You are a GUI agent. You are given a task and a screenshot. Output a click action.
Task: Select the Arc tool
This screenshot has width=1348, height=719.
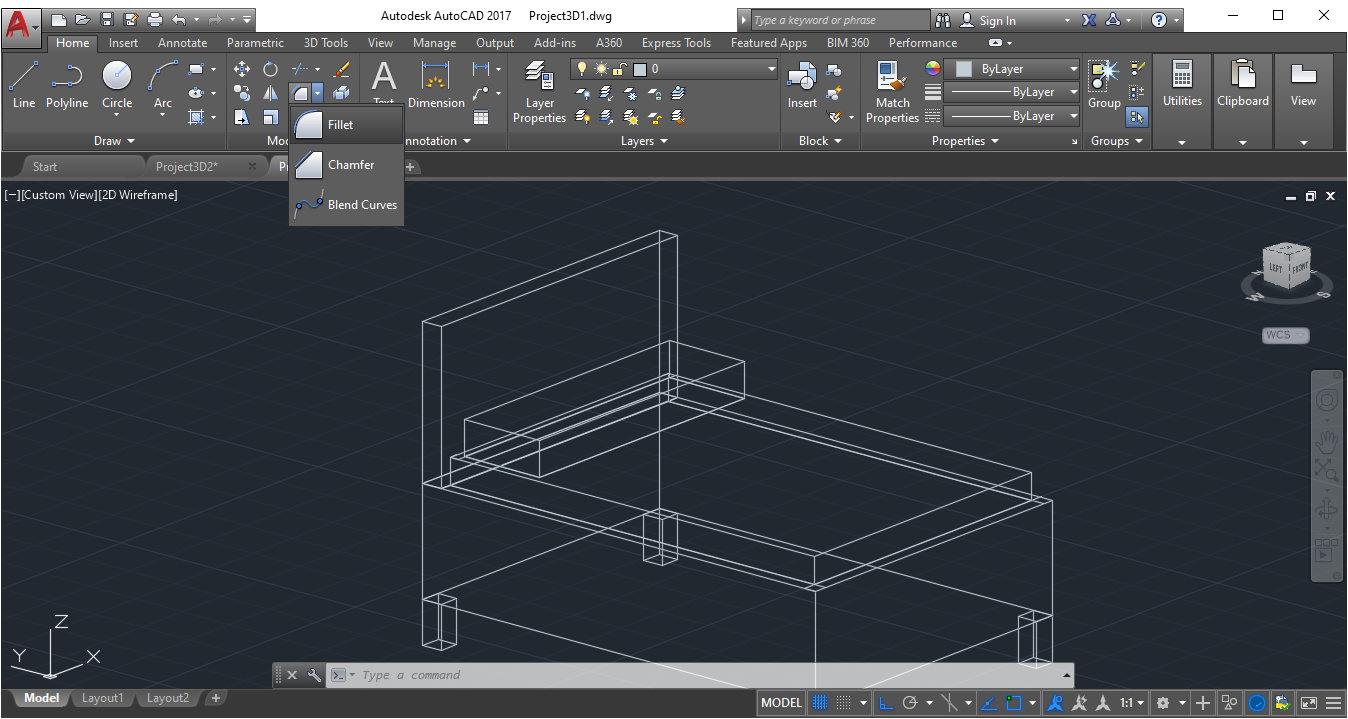[x=162, y=84]
